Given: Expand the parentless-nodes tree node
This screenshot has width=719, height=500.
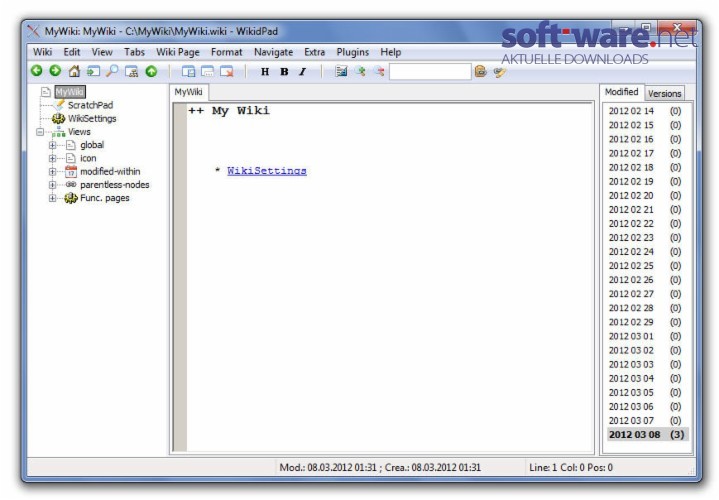Looking at the screenshot, I should [x=52, y=185].
